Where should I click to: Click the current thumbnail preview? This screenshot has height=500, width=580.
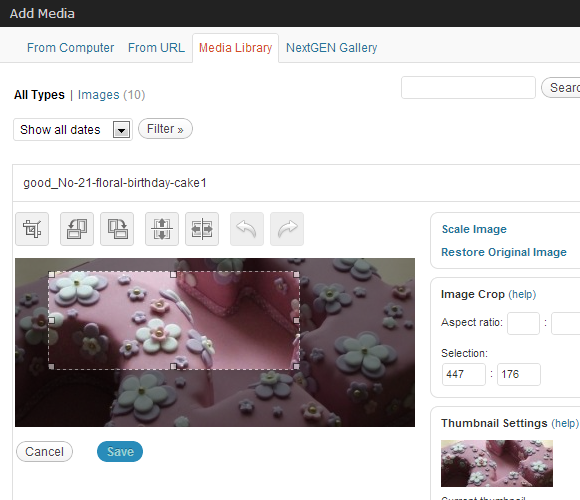pos(497,463)
